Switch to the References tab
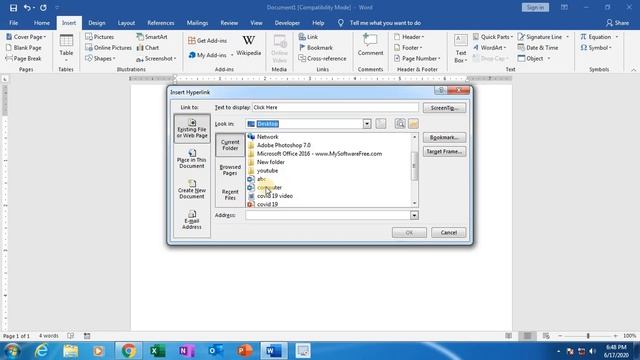Viewport: 640px width, 360px height. click(161, 23)
